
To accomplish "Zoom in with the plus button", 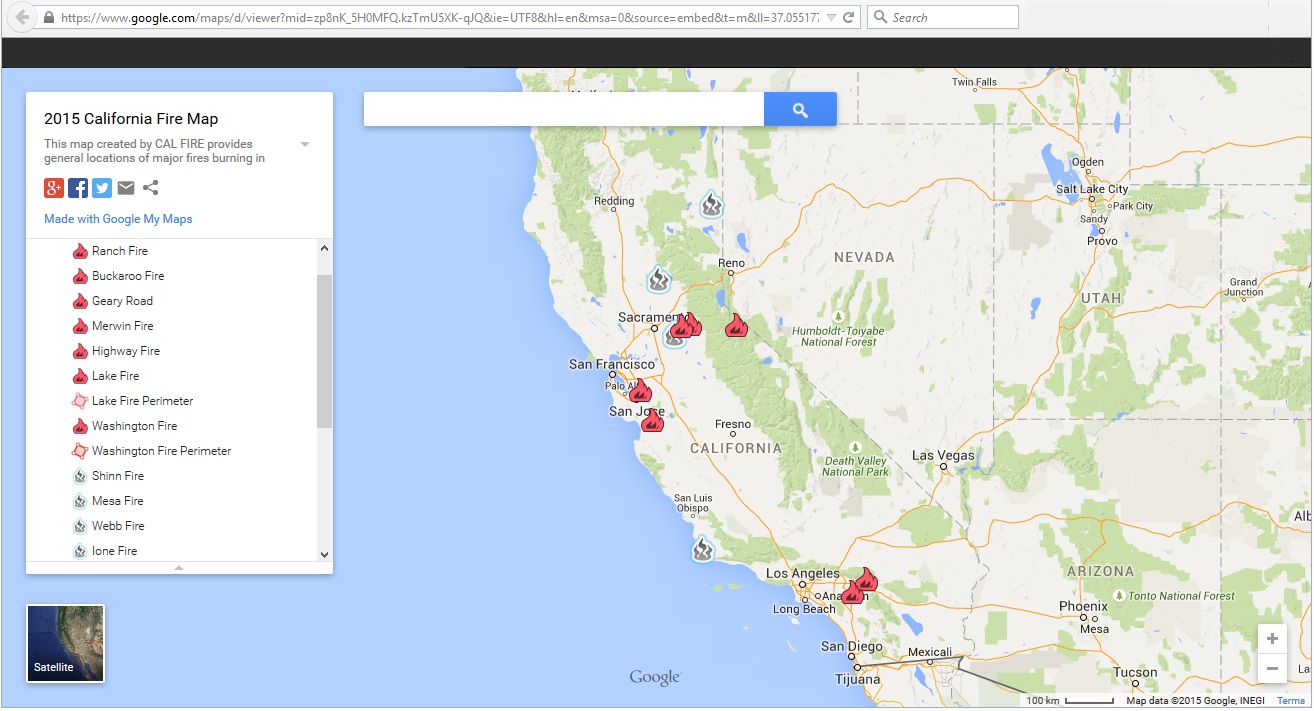I will (x=1272, y=639).
